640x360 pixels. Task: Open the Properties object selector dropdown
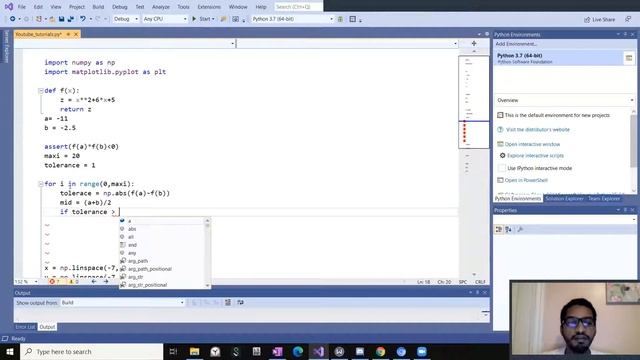click(x=564, y=220)
